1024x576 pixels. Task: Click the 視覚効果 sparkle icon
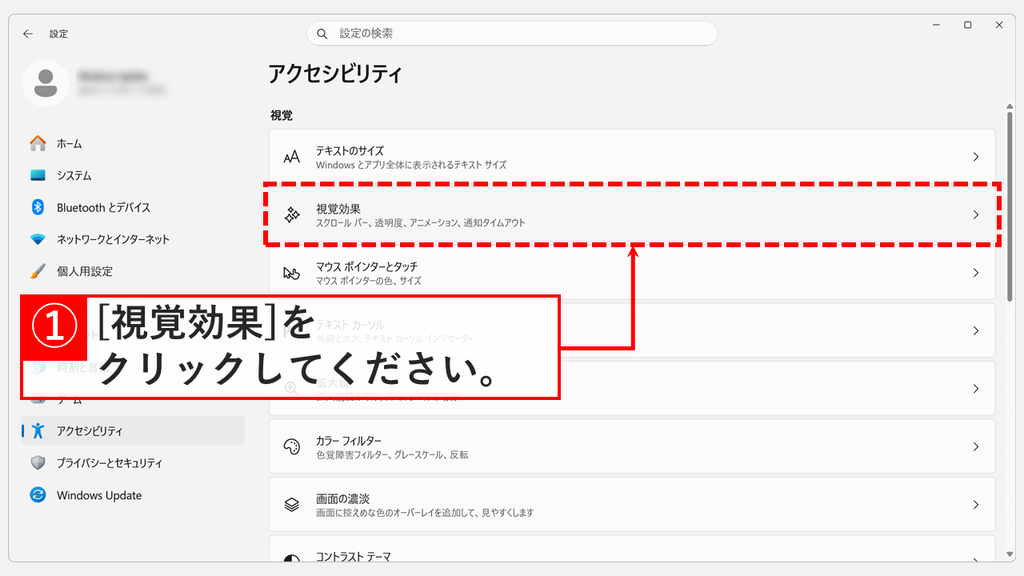point(292,215)
